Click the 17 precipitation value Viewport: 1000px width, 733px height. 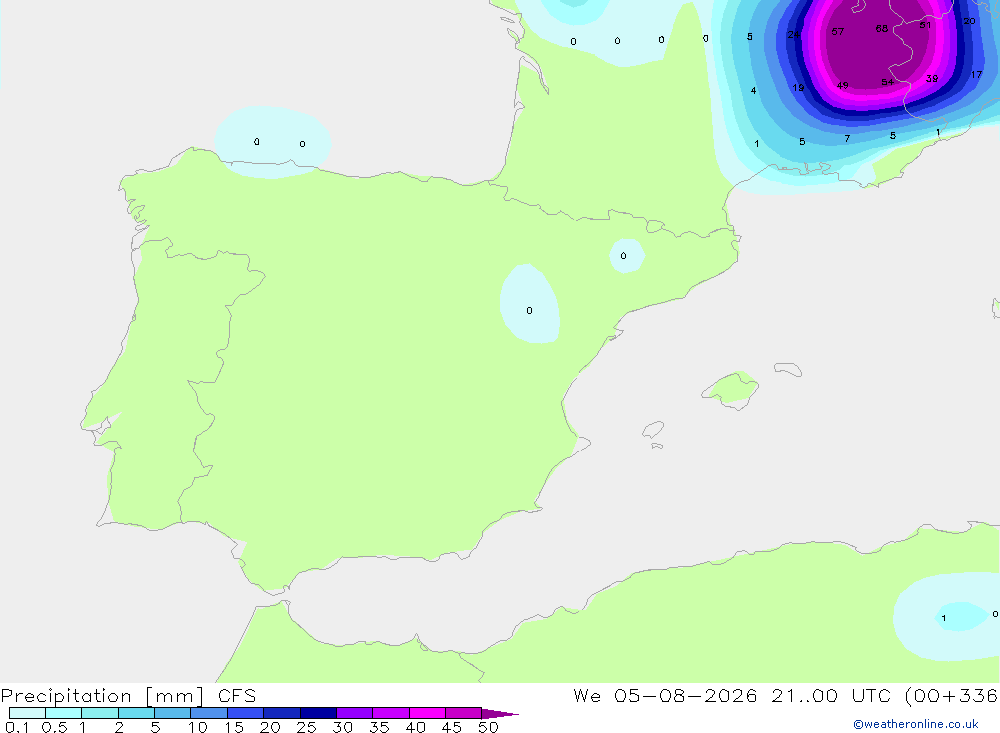coord(976,75)
